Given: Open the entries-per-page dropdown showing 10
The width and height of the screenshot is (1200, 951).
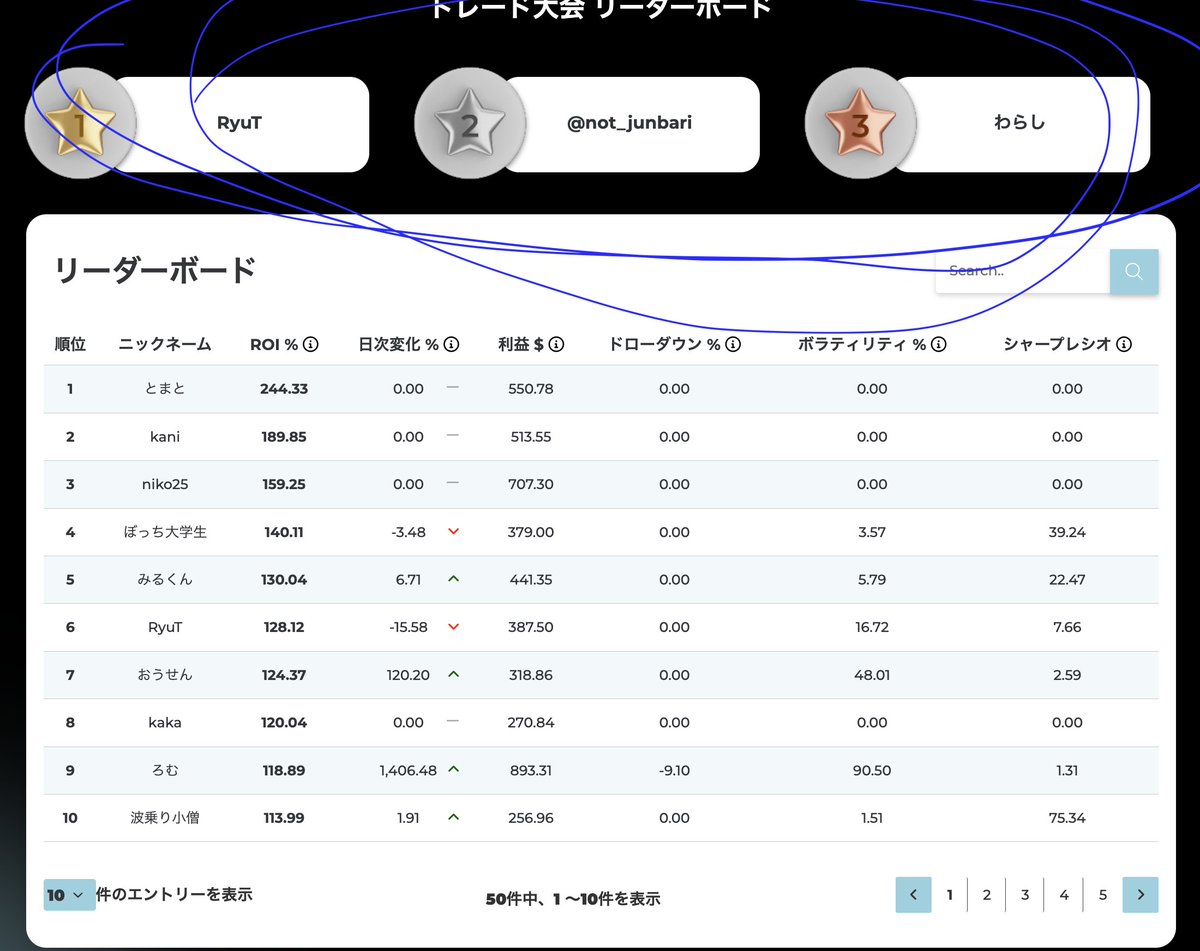Looking at the screenshot, I should [x=69, y=895].
